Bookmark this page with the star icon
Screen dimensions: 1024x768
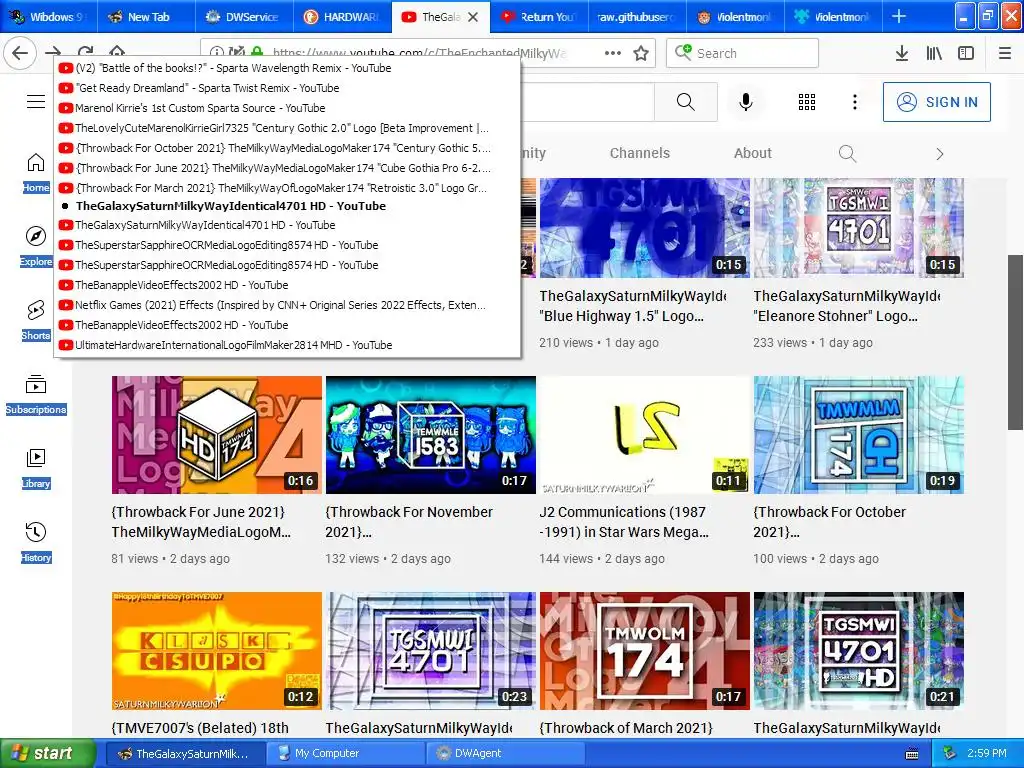[641, 54]
